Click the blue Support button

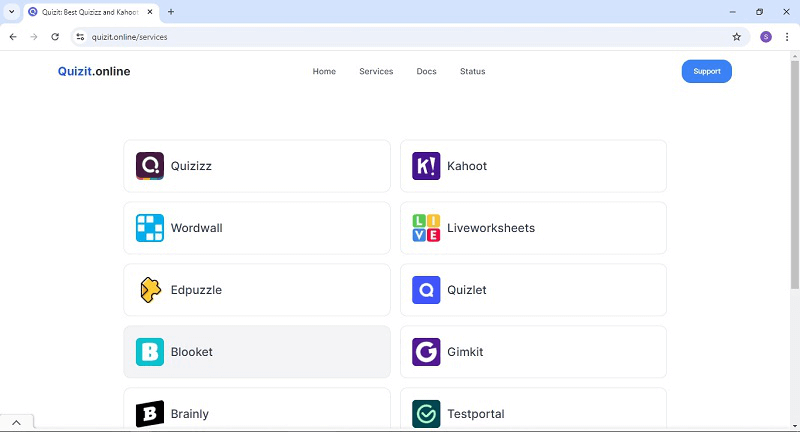706,72
